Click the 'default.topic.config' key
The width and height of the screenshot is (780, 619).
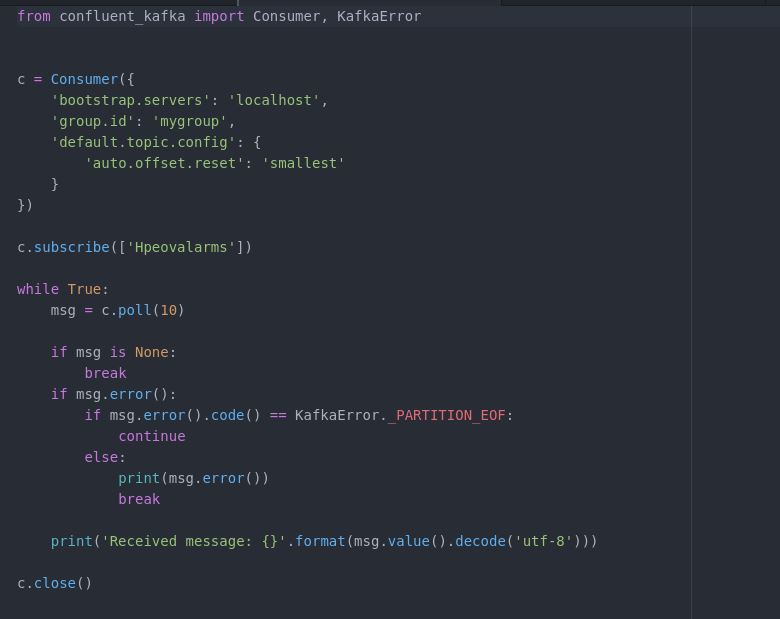[144, 142]
